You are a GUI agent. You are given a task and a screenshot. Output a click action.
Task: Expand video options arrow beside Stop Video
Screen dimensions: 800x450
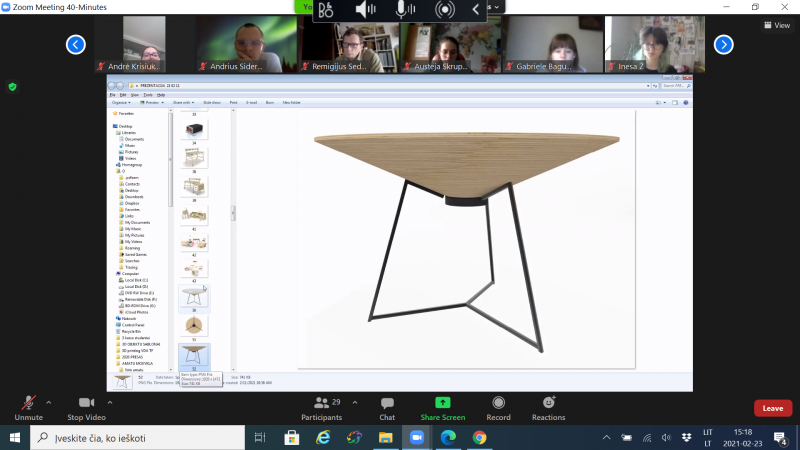110,403
